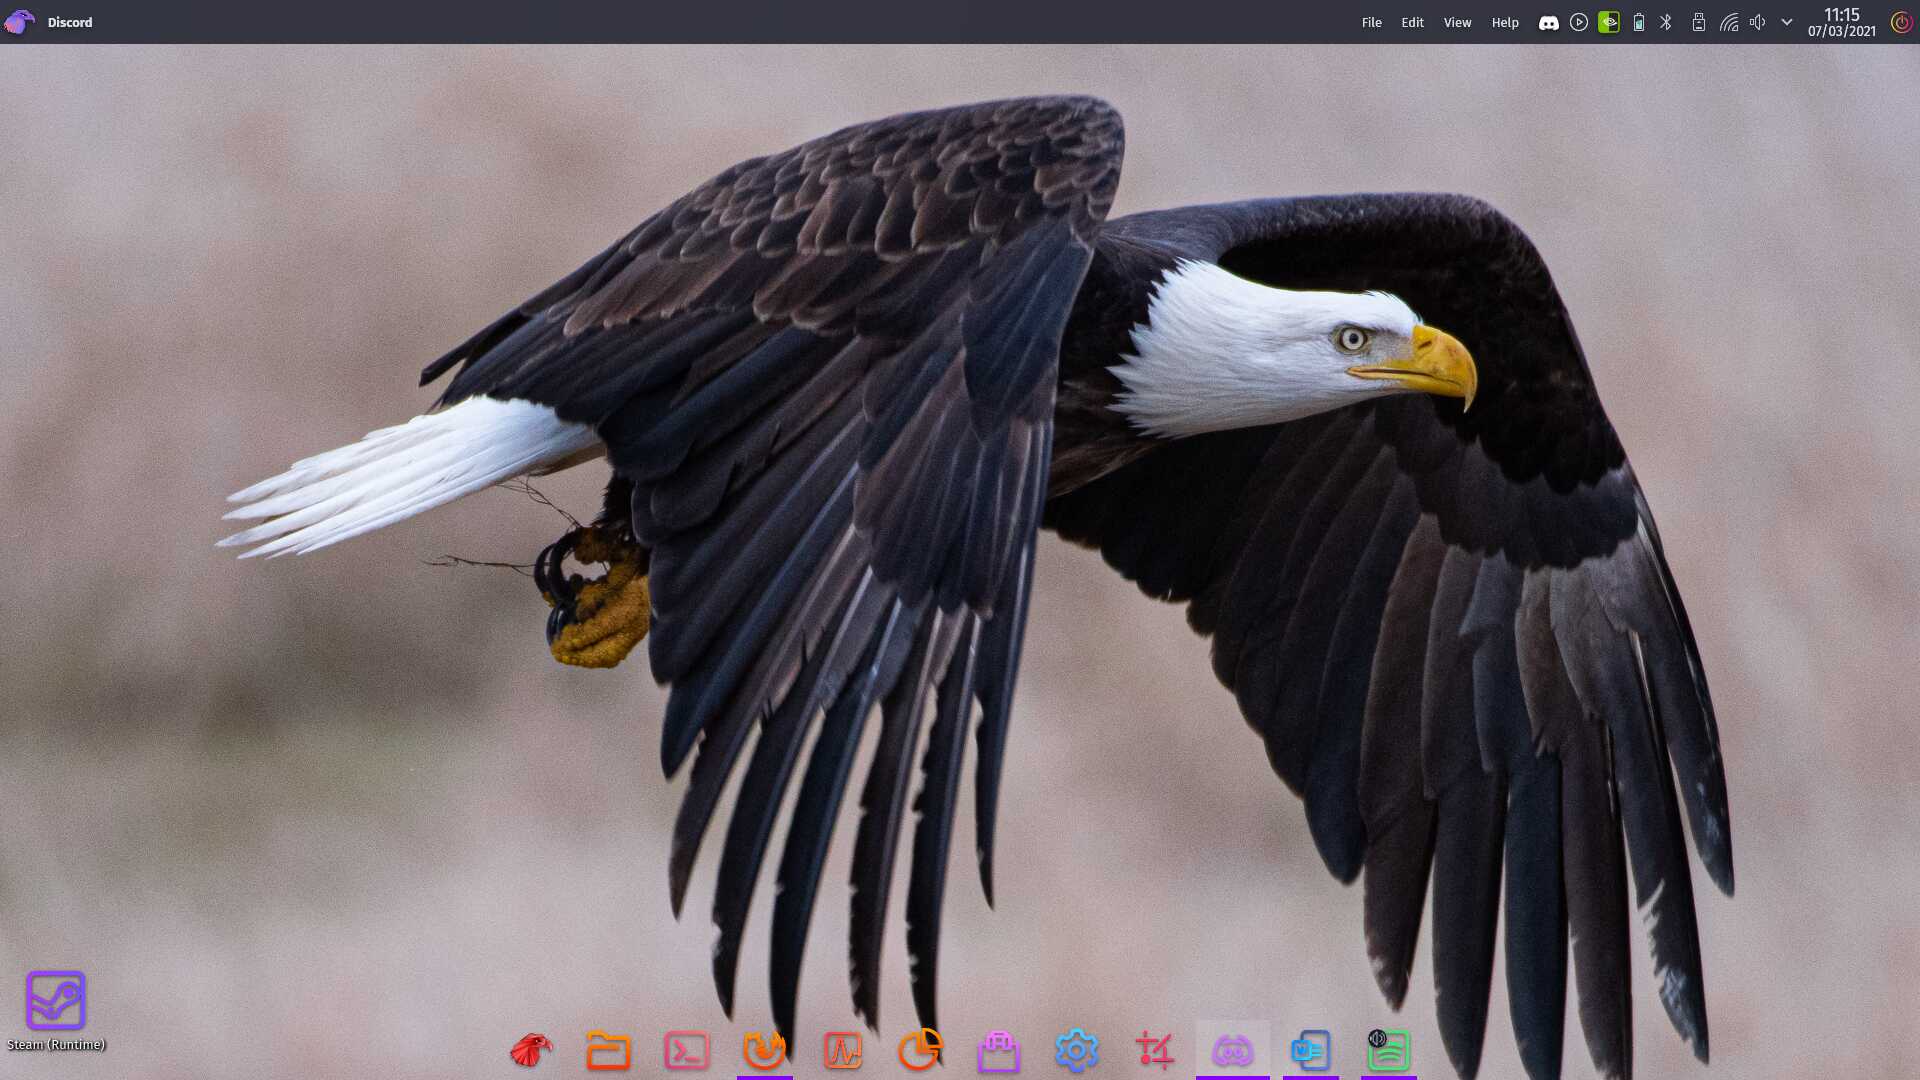Open the volume speaker tray icon
The width and height of the screenshot is (1920, 1080).
(x=1757, y=22)
